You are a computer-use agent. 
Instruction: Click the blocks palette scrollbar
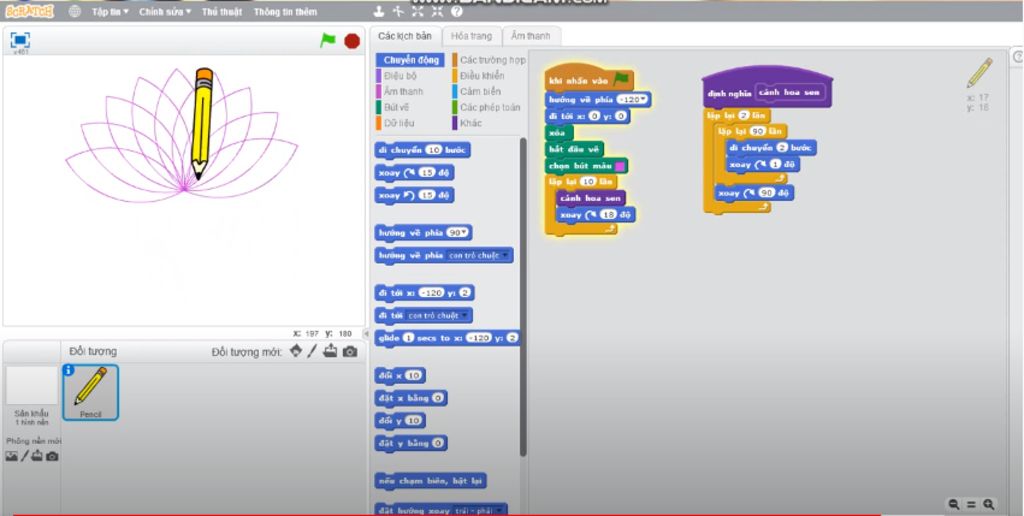[522, 296]
